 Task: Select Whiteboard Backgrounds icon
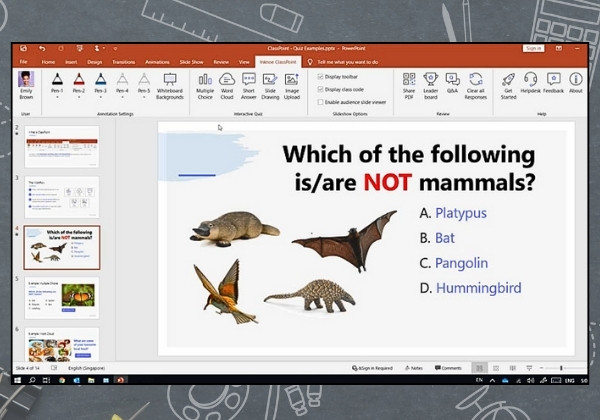(x=170, y=86)
